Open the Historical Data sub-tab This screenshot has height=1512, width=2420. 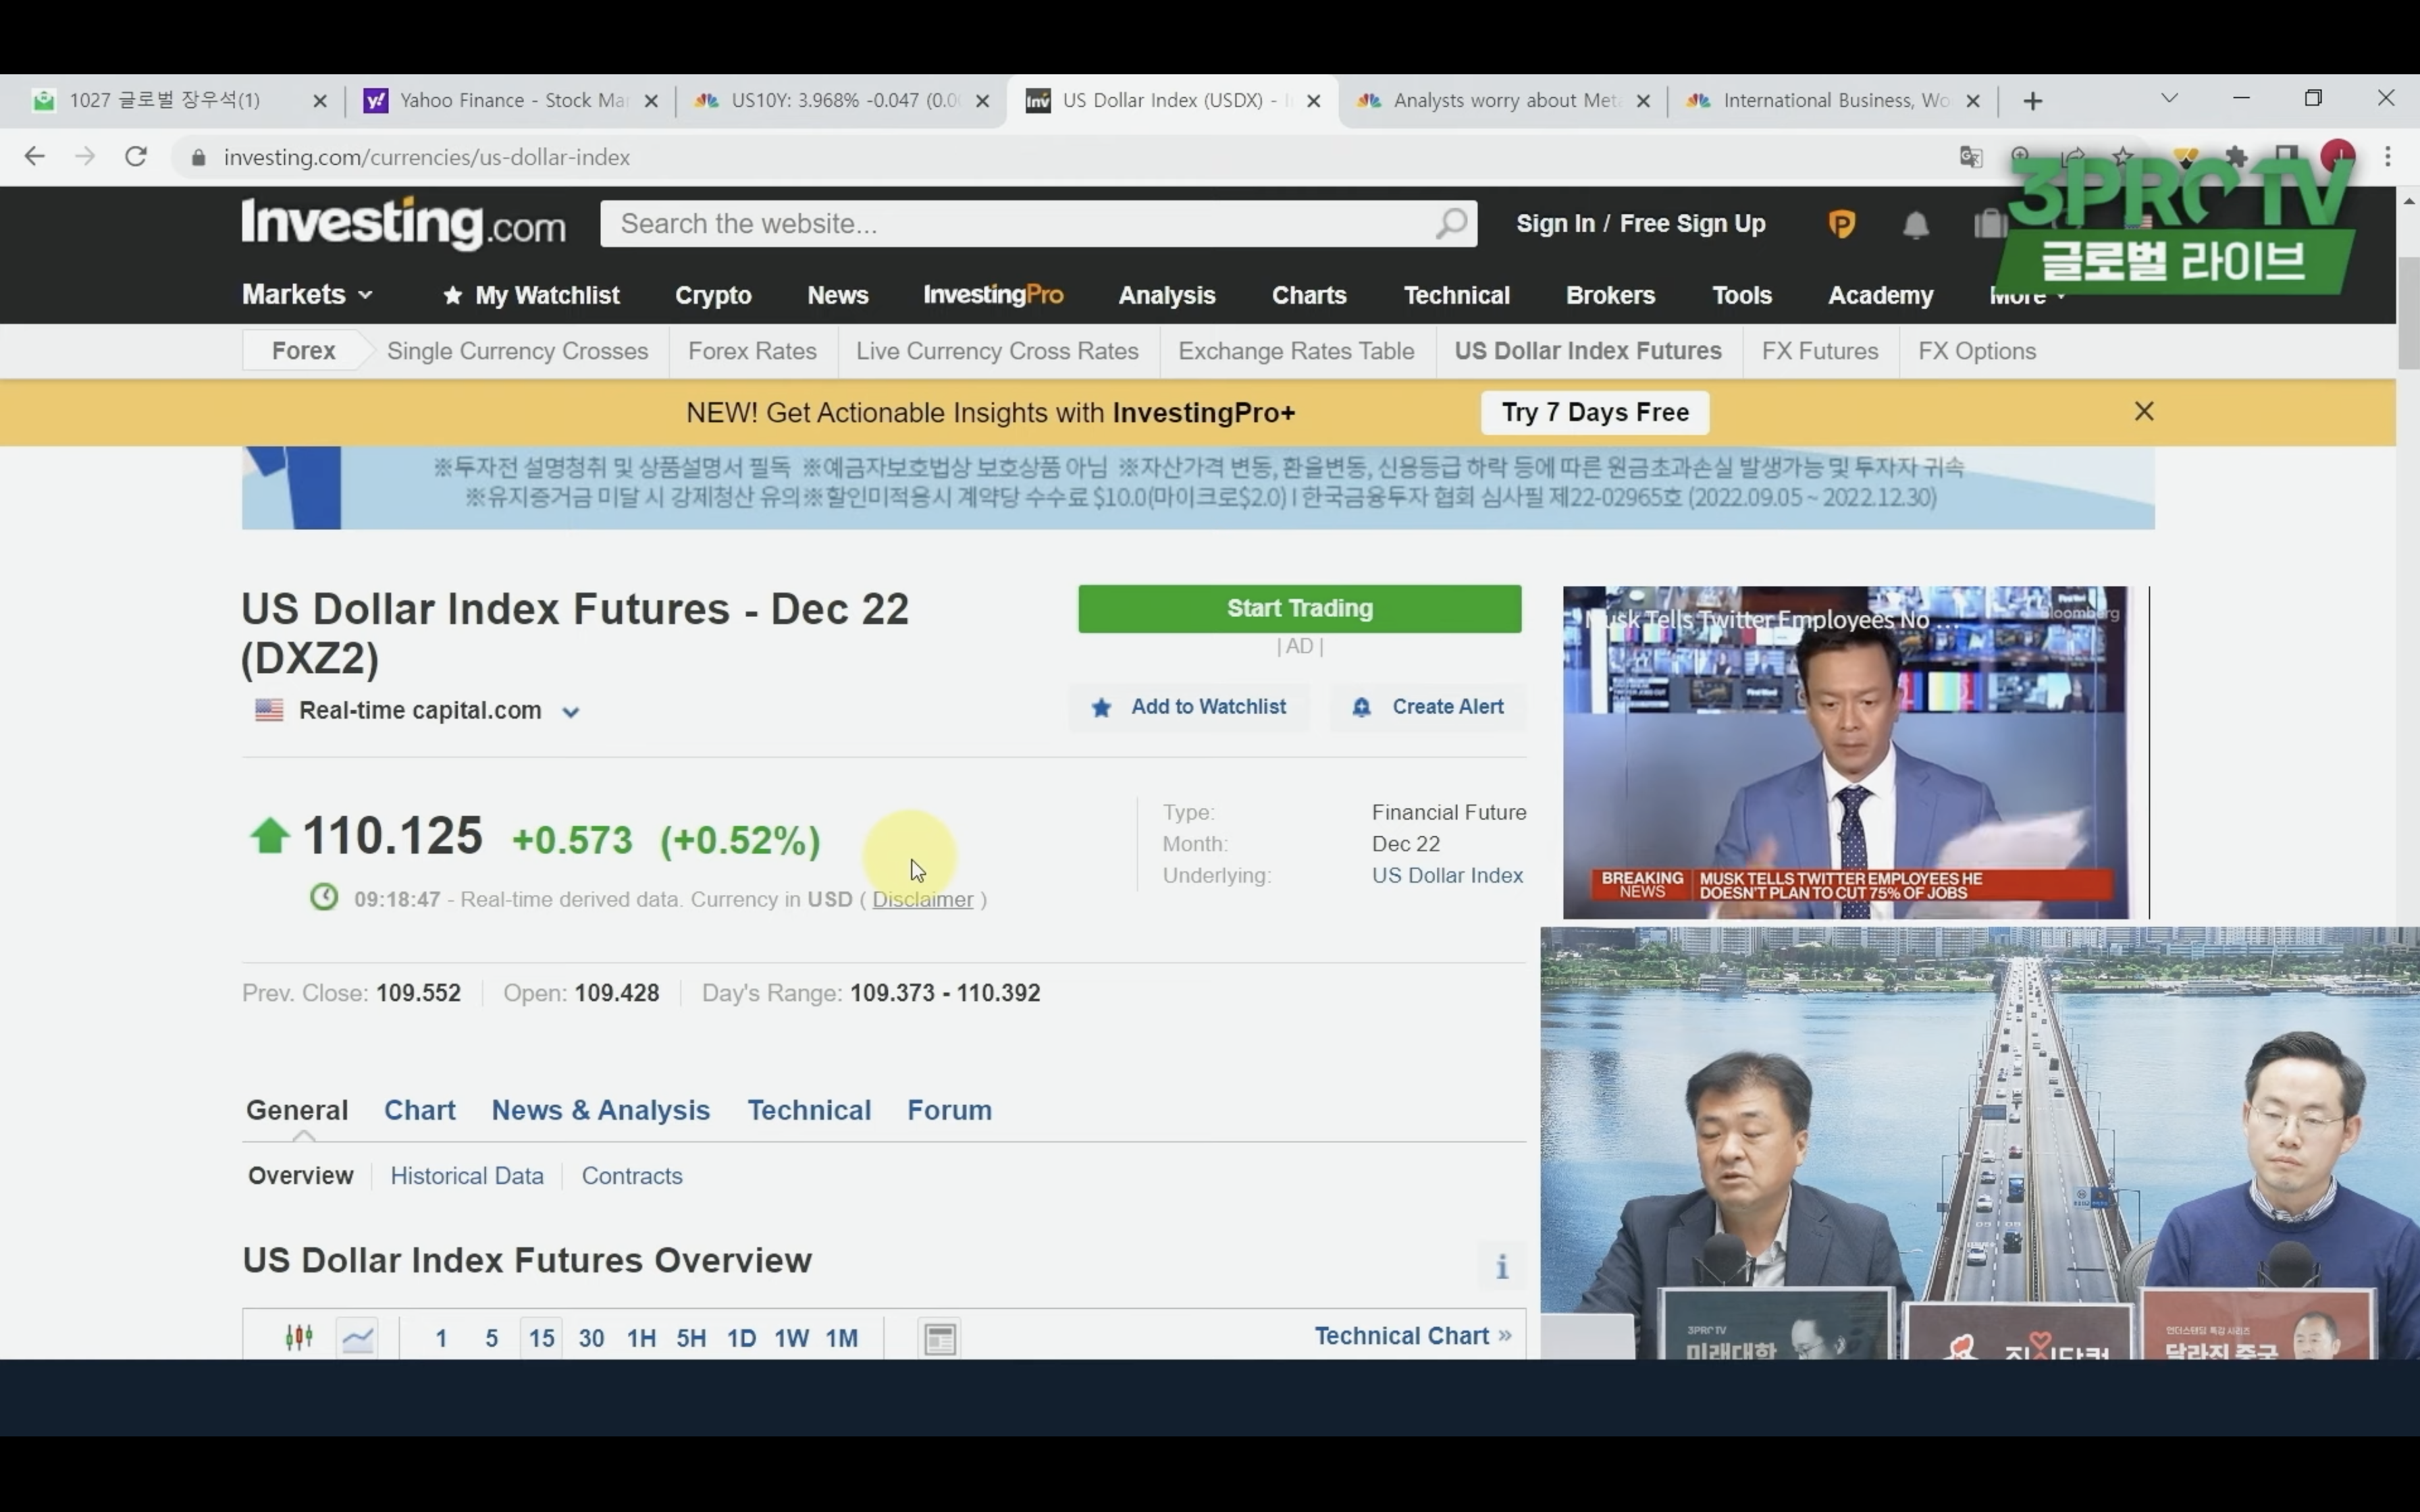coord(467,1176)
